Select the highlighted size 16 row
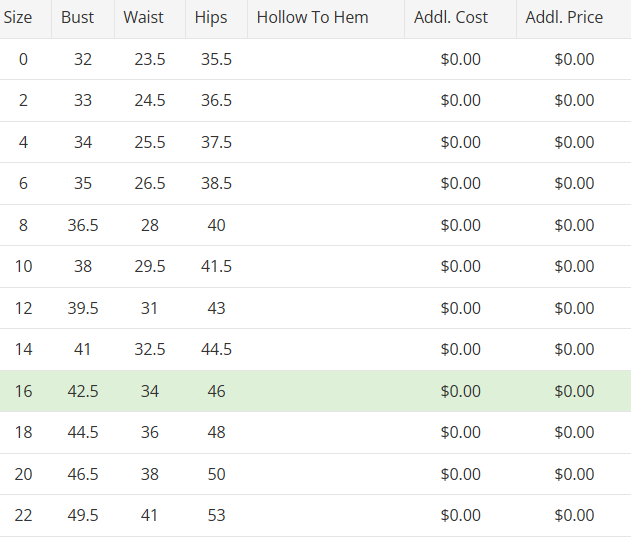Image resolution: width=631 pixels, height=537 pixels. click(315, 391)
